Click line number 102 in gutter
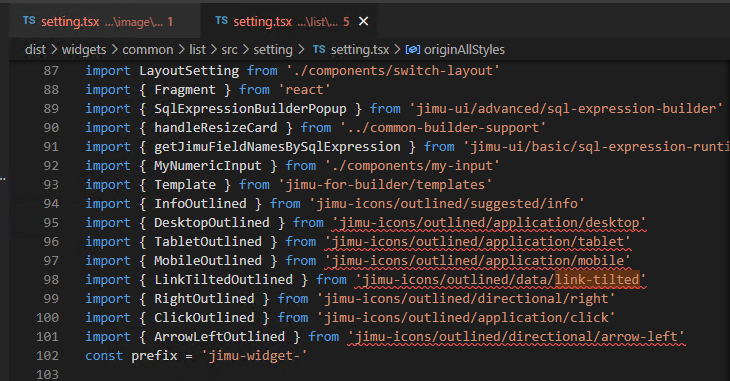This screenshot has height=381, width=730. tap(47, 356)
